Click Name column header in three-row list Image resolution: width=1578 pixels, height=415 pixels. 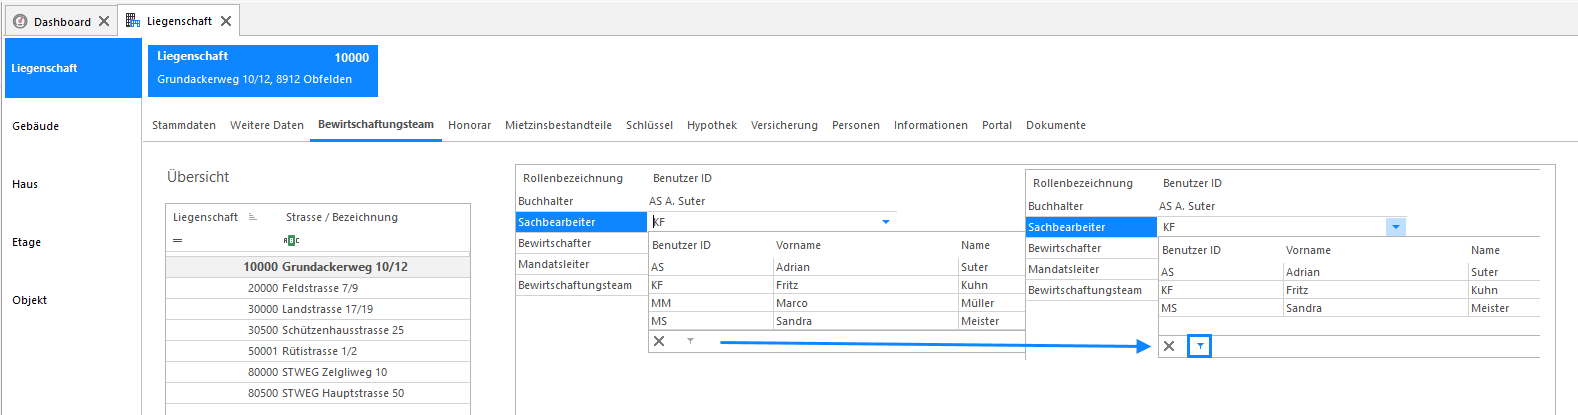tap(1485, 250)
